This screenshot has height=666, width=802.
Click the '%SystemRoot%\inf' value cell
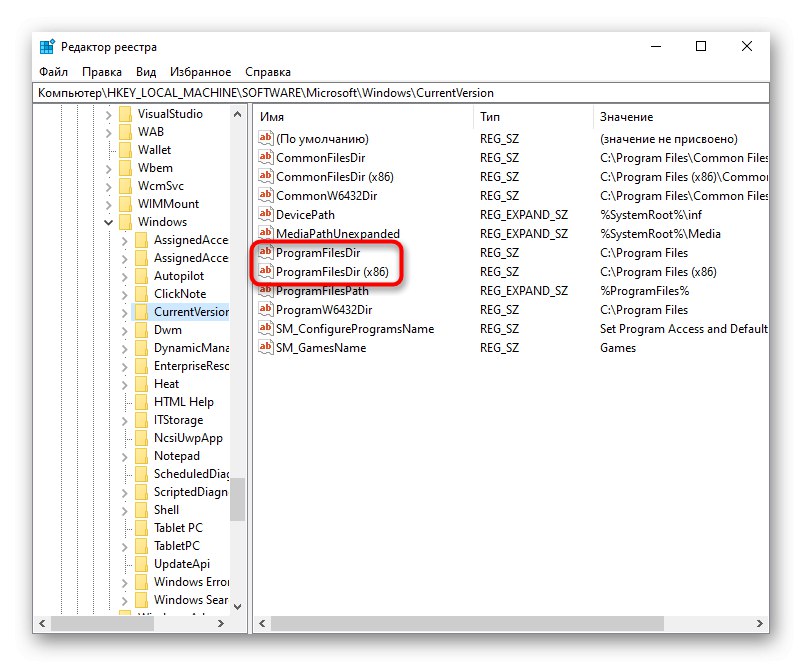(651, 214)
